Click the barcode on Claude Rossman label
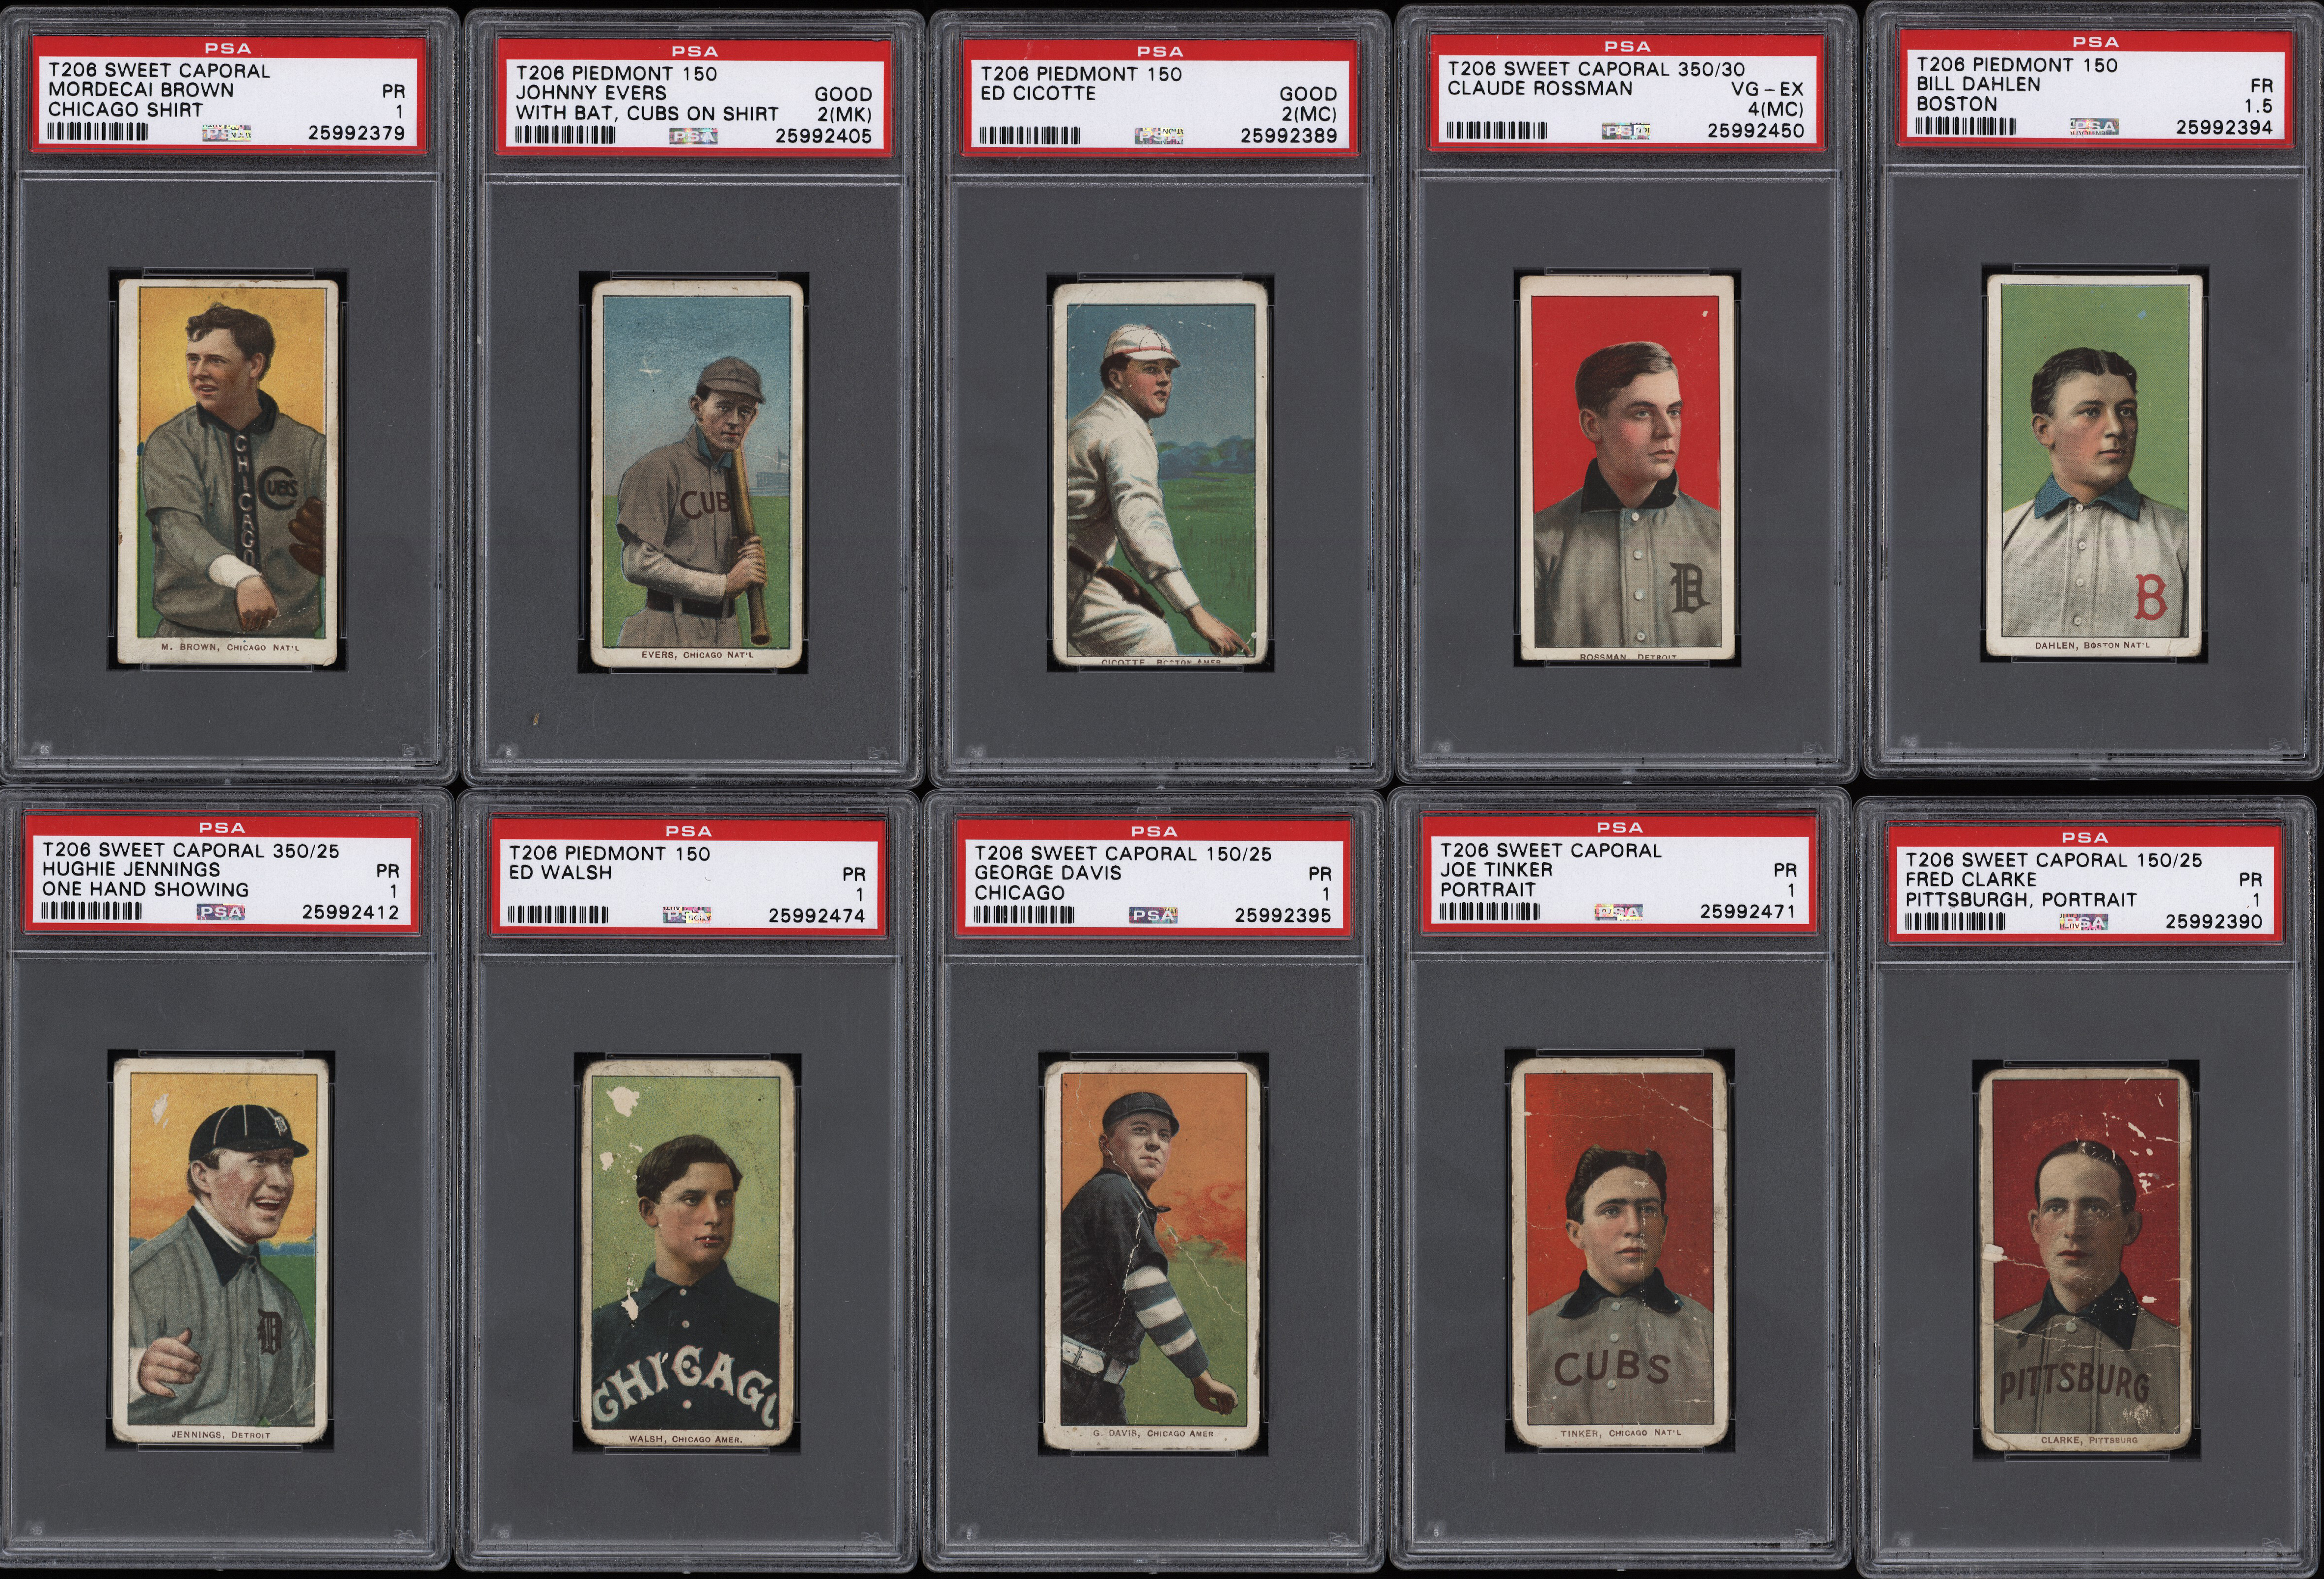The width and height of the screenshot is (2324, 1579). click(1497, 131)
